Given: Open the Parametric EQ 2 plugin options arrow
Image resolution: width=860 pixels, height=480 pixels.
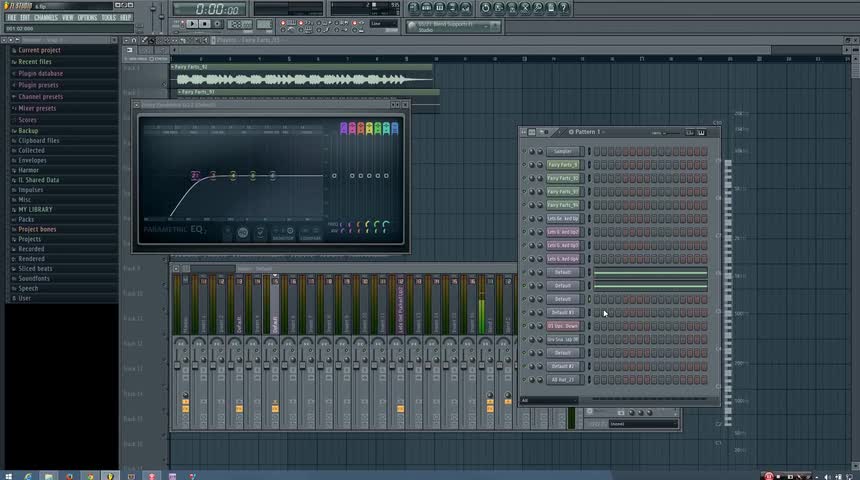Looking at the screenshot, I should pyautogui.click(x=138, y=104).
